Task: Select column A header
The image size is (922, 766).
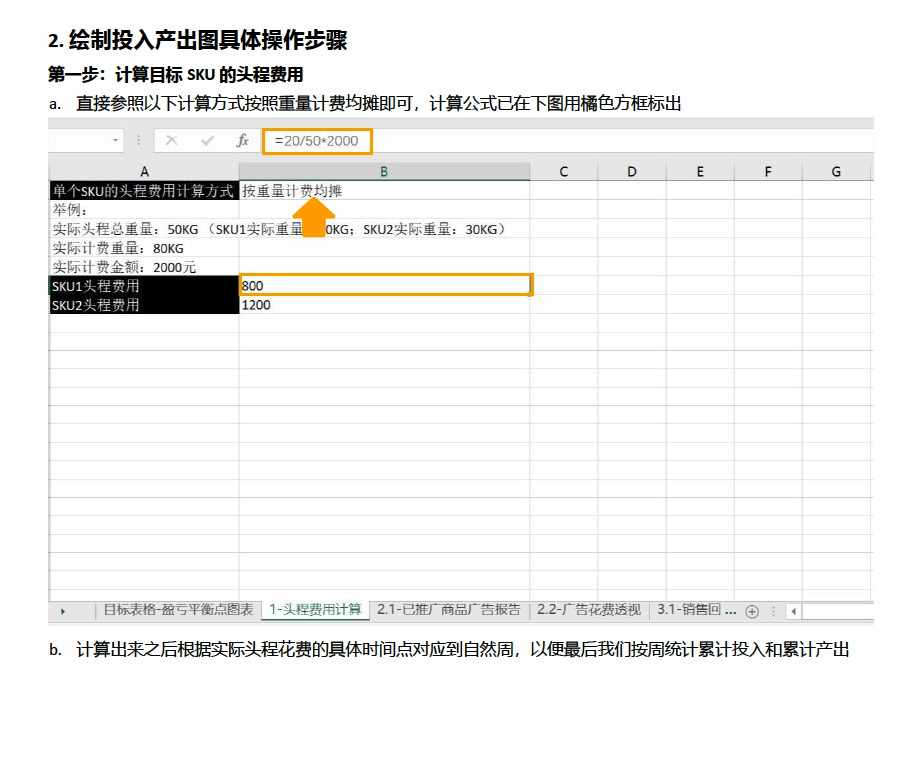Action: click(144, 172)
